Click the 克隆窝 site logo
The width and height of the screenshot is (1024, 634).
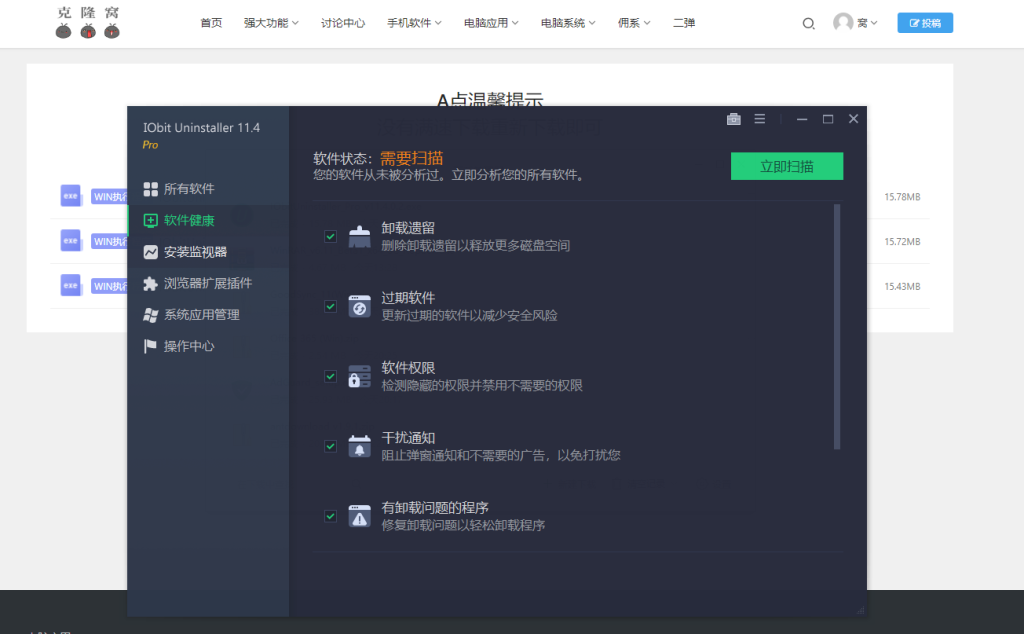pyautogui.click(x=88, y=22)
